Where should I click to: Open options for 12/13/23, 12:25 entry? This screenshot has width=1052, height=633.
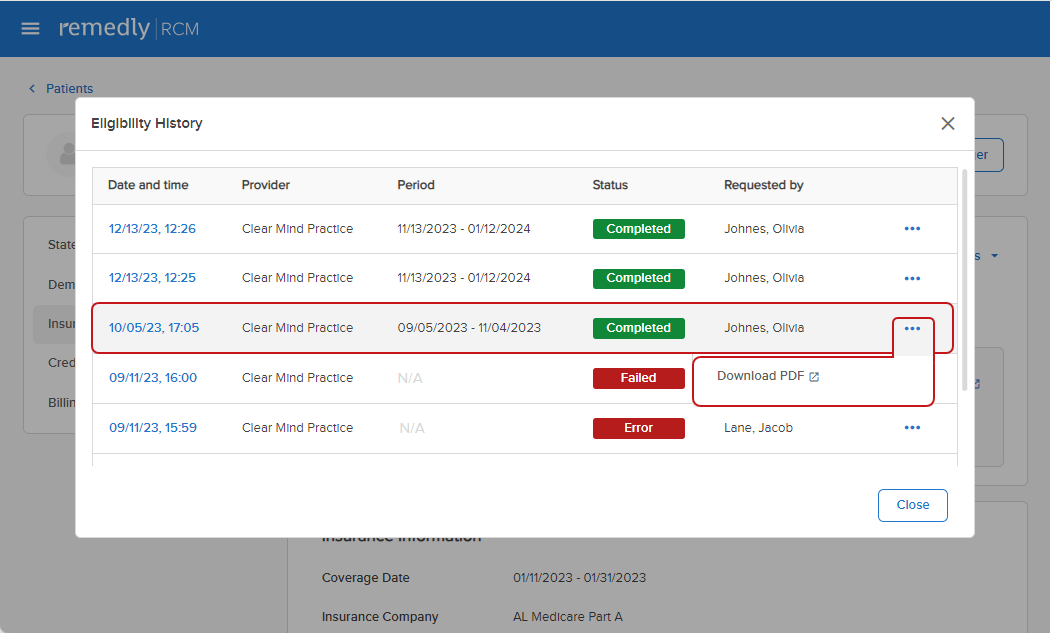click(x=911, y=279)
